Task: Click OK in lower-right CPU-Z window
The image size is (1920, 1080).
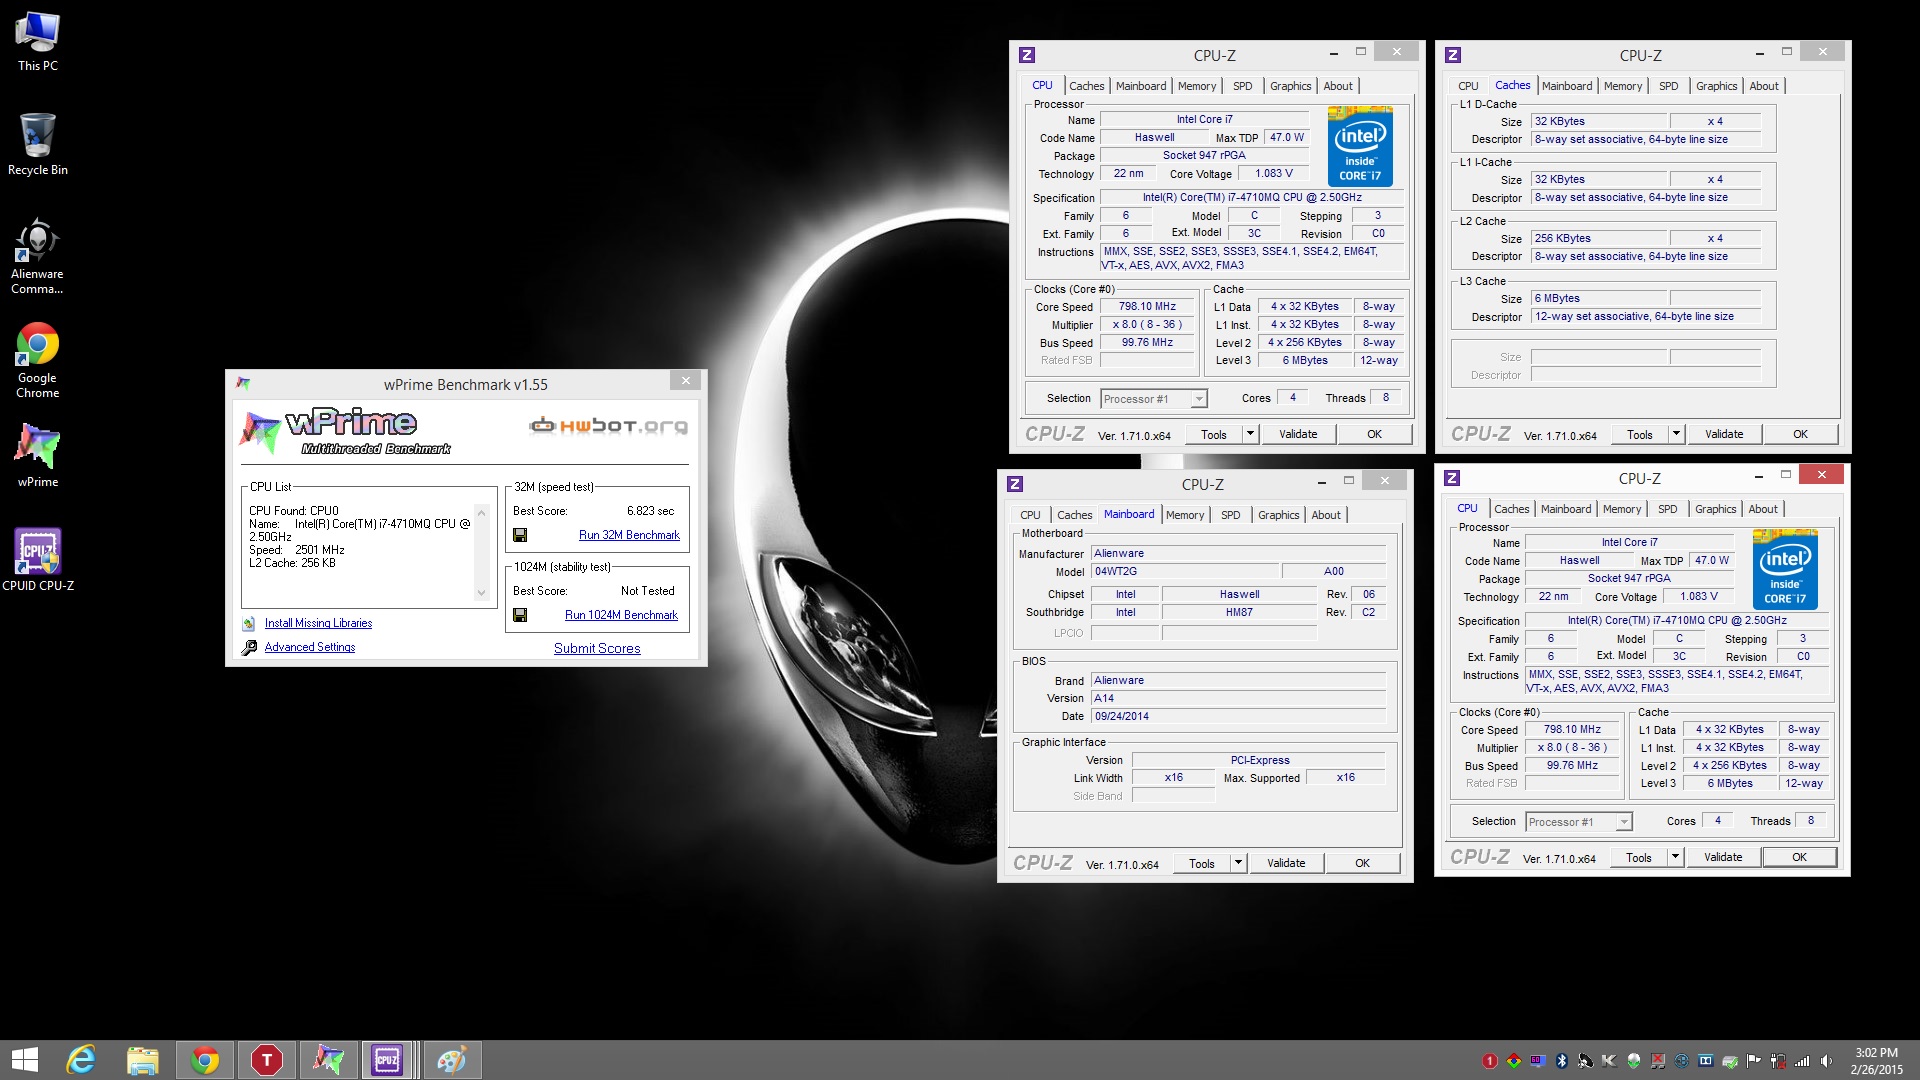Action: pos(1799,857)
